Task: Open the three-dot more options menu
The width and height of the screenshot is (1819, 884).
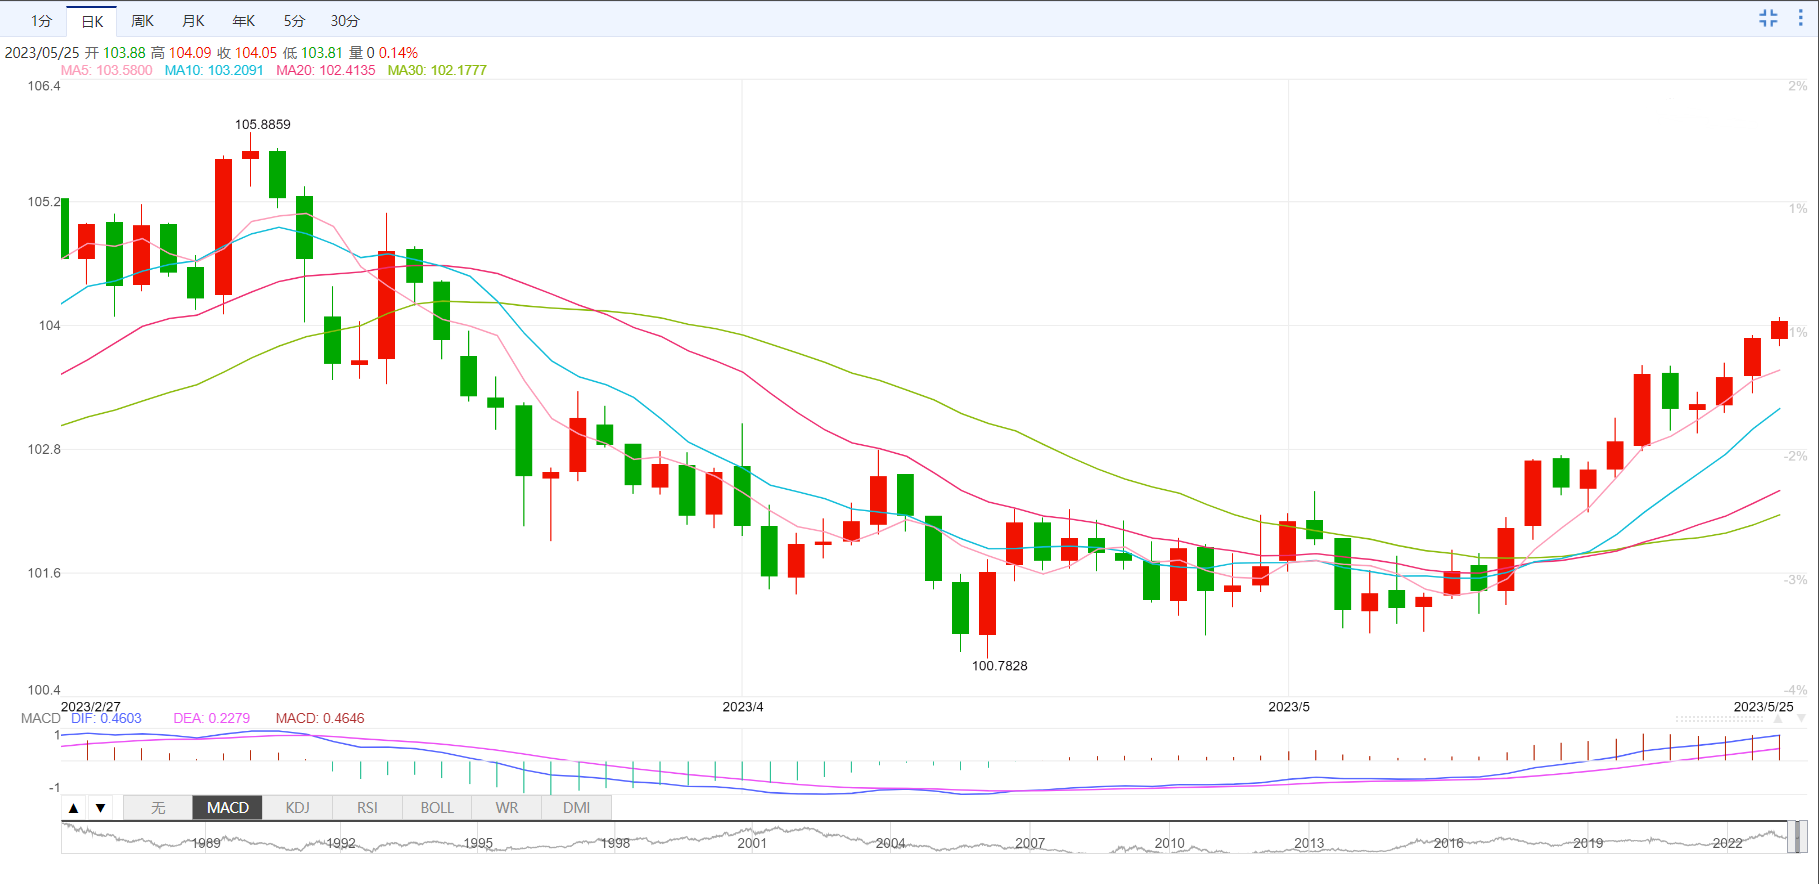Action: pos(1801,18)
